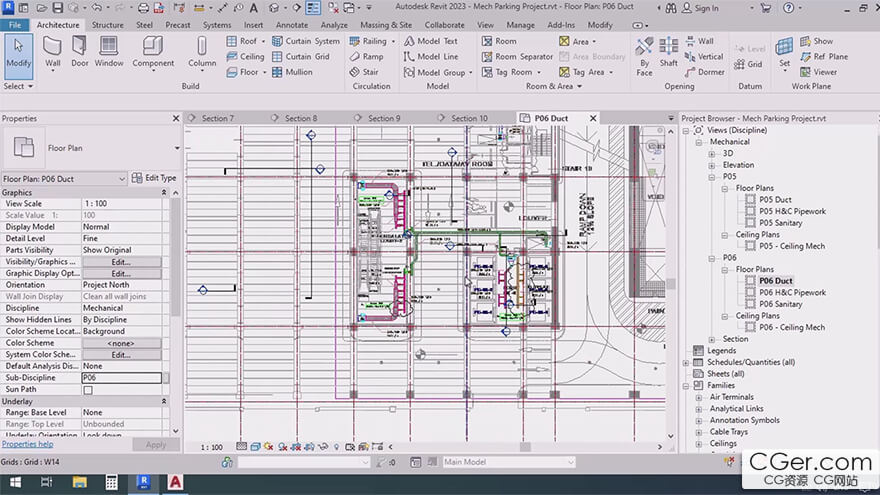Select the Ramp tool

[366, 57]
